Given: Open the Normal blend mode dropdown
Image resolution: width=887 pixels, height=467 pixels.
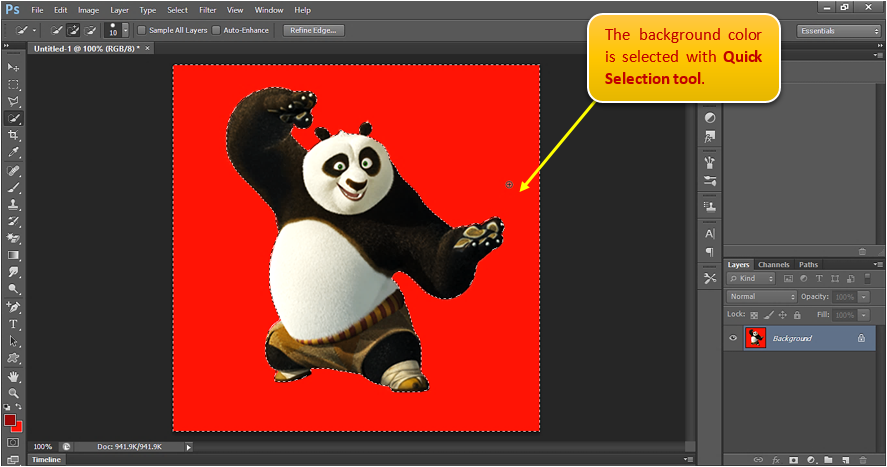Looking at the screenshot, I should coord(761,297).
